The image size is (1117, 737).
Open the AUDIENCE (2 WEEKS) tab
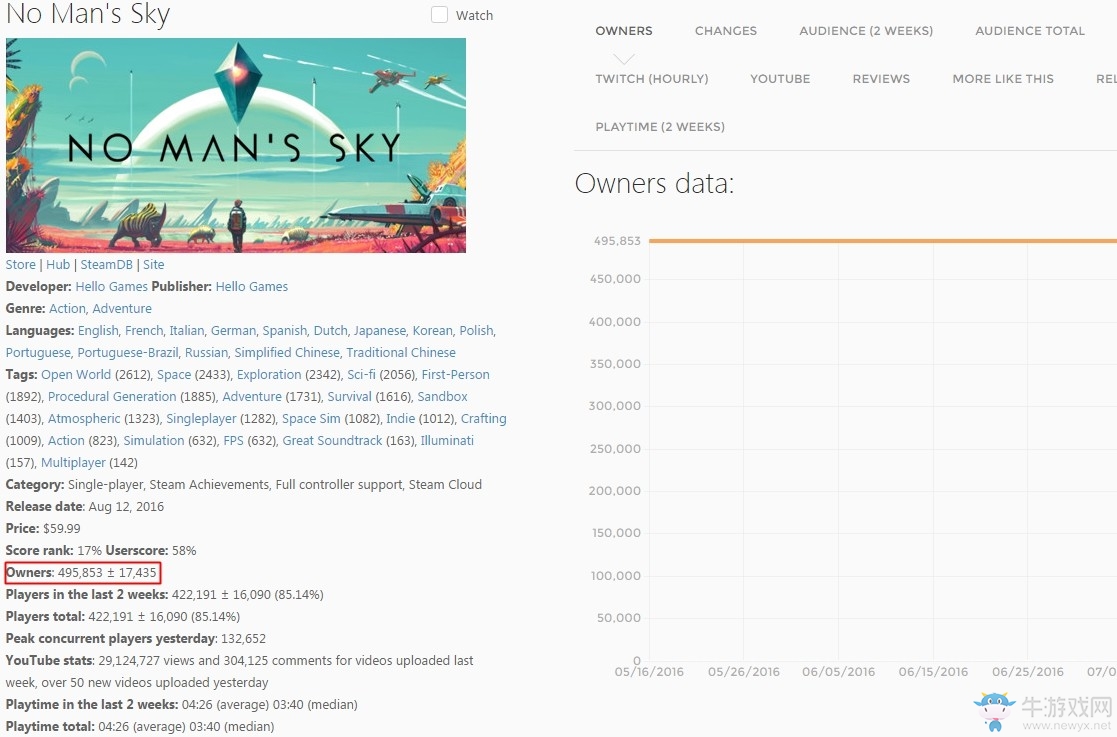pyautogui.click(x=866, y=31)
